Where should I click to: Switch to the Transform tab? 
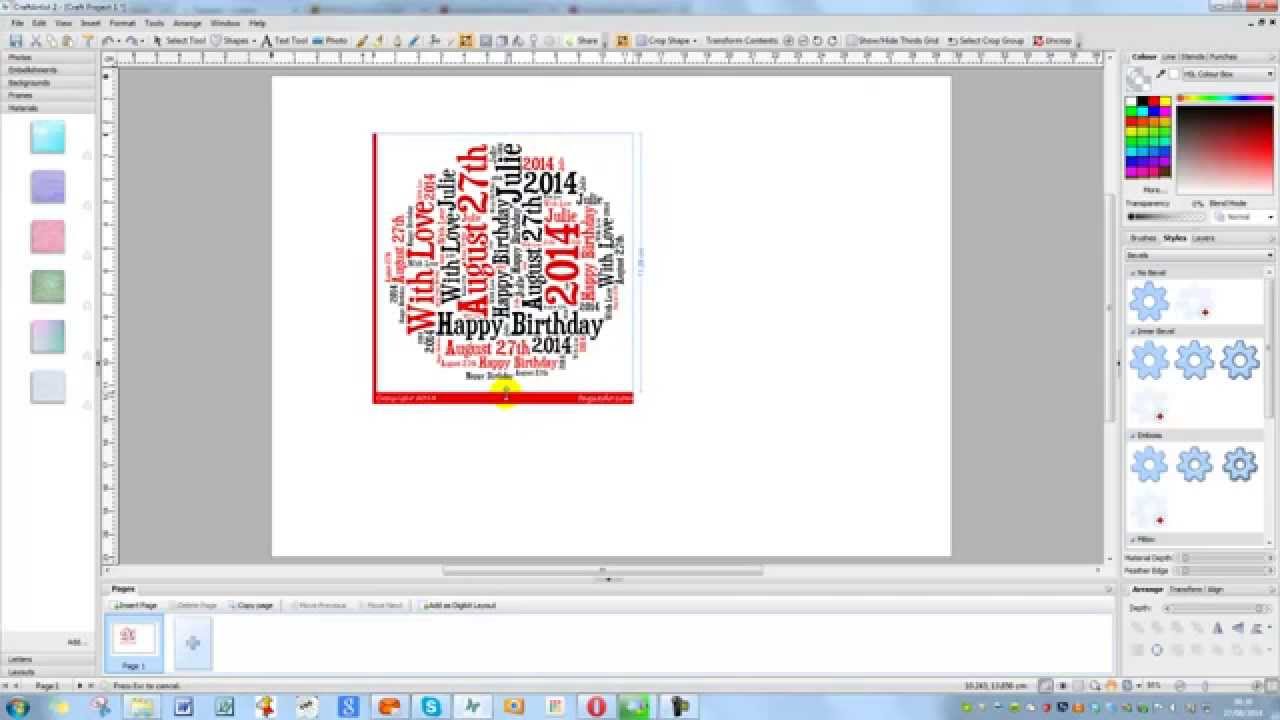pos(1186,590)
